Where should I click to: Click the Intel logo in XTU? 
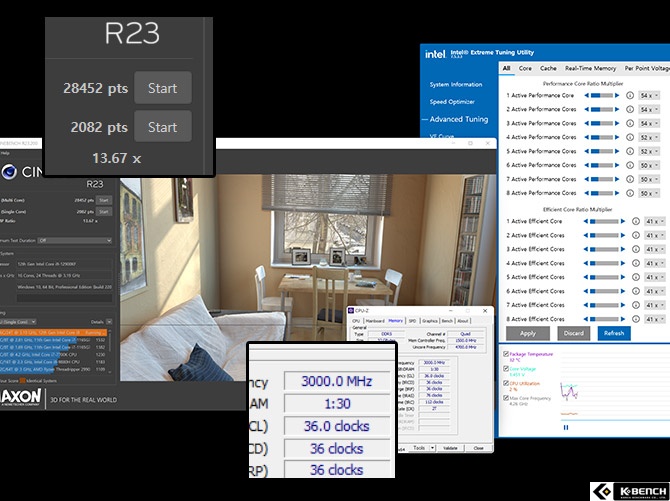[435, 54]
